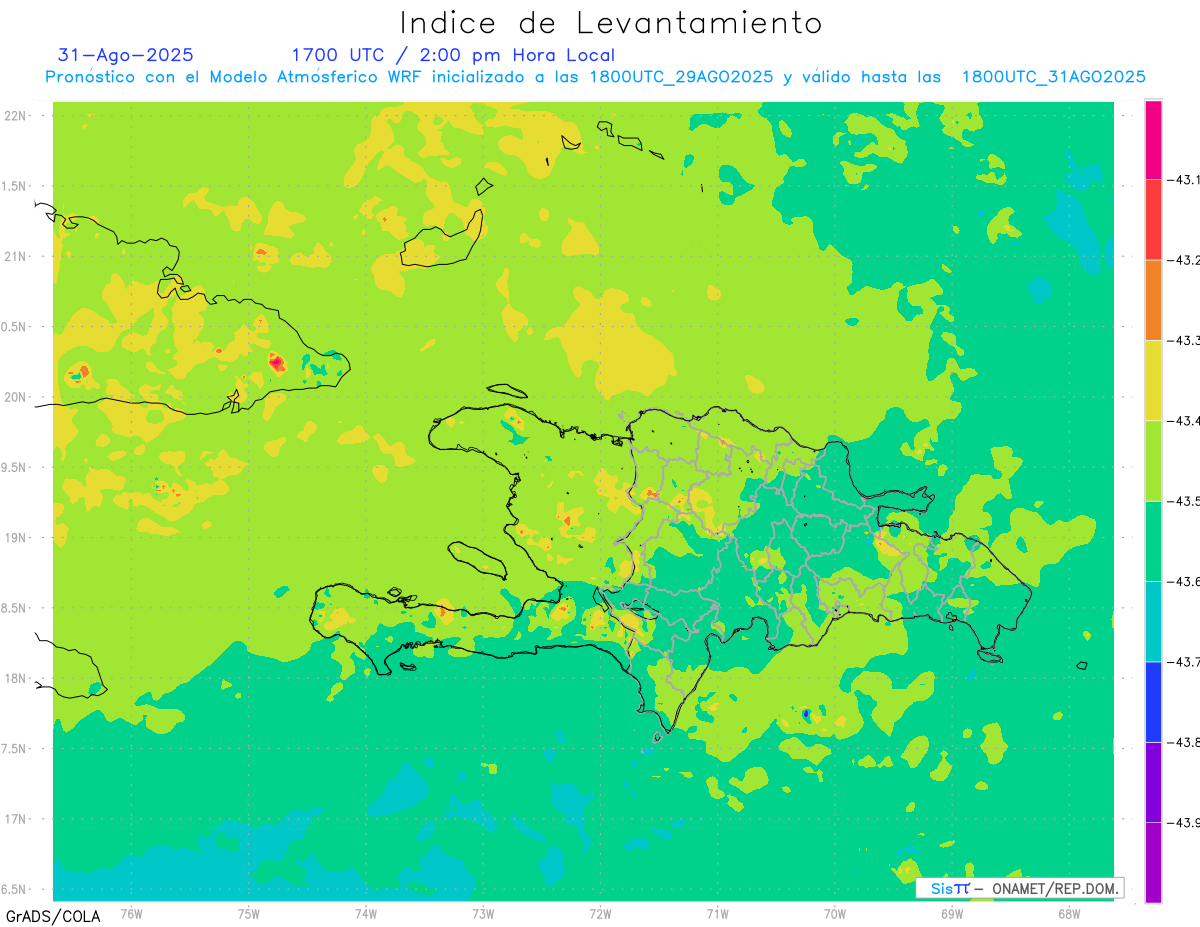Click the legend value '-43.1'
The width and height of the screenshot is (1200, 927).
1184,180
